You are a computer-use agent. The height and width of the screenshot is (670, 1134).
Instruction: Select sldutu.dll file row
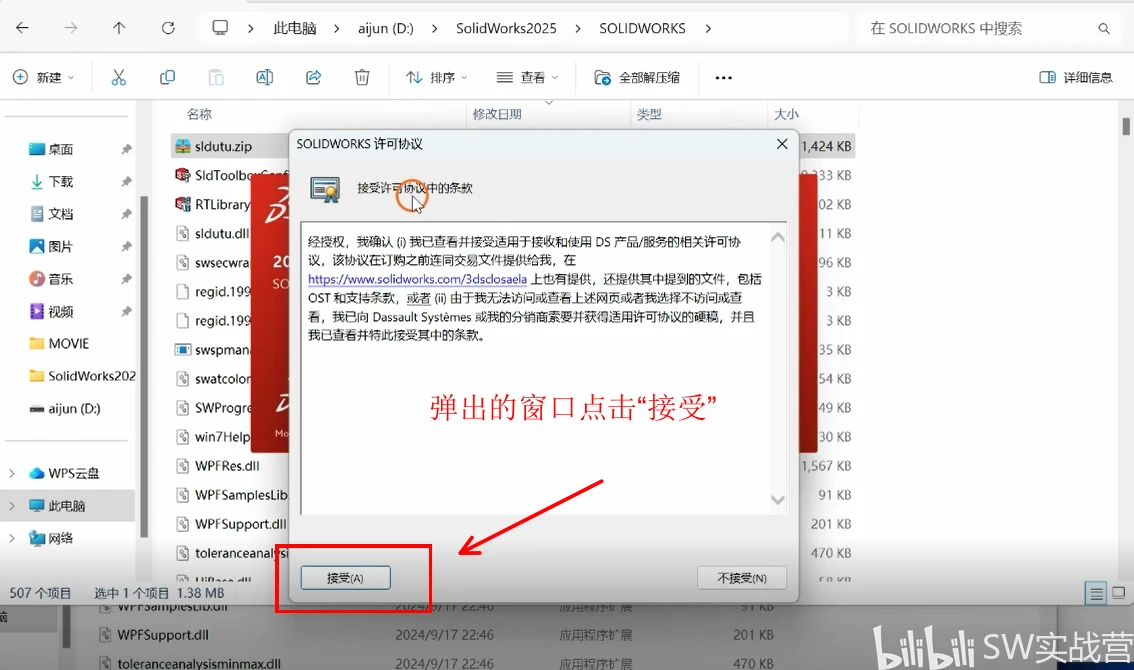pos(213,234)
